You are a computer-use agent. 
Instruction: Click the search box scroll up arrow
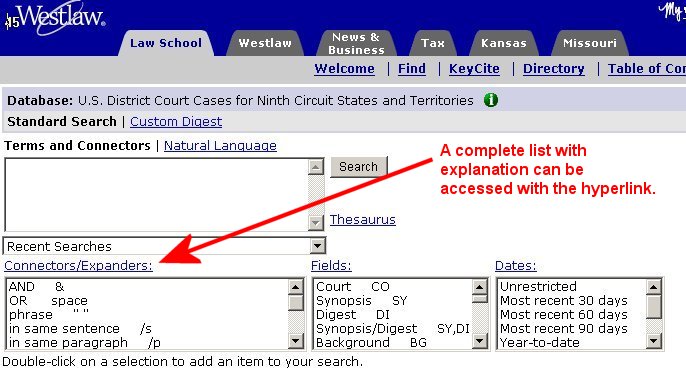(315, 167)
